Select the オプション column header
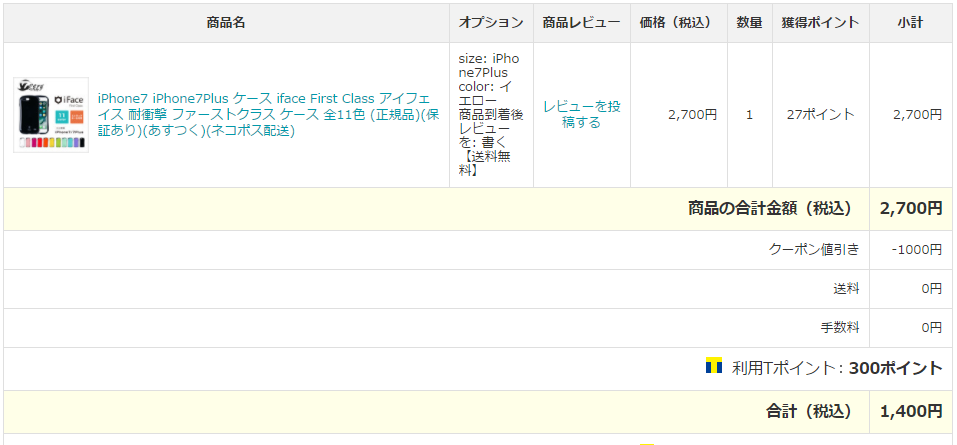This screenshot has height=445, width=957. pos(491,23)
